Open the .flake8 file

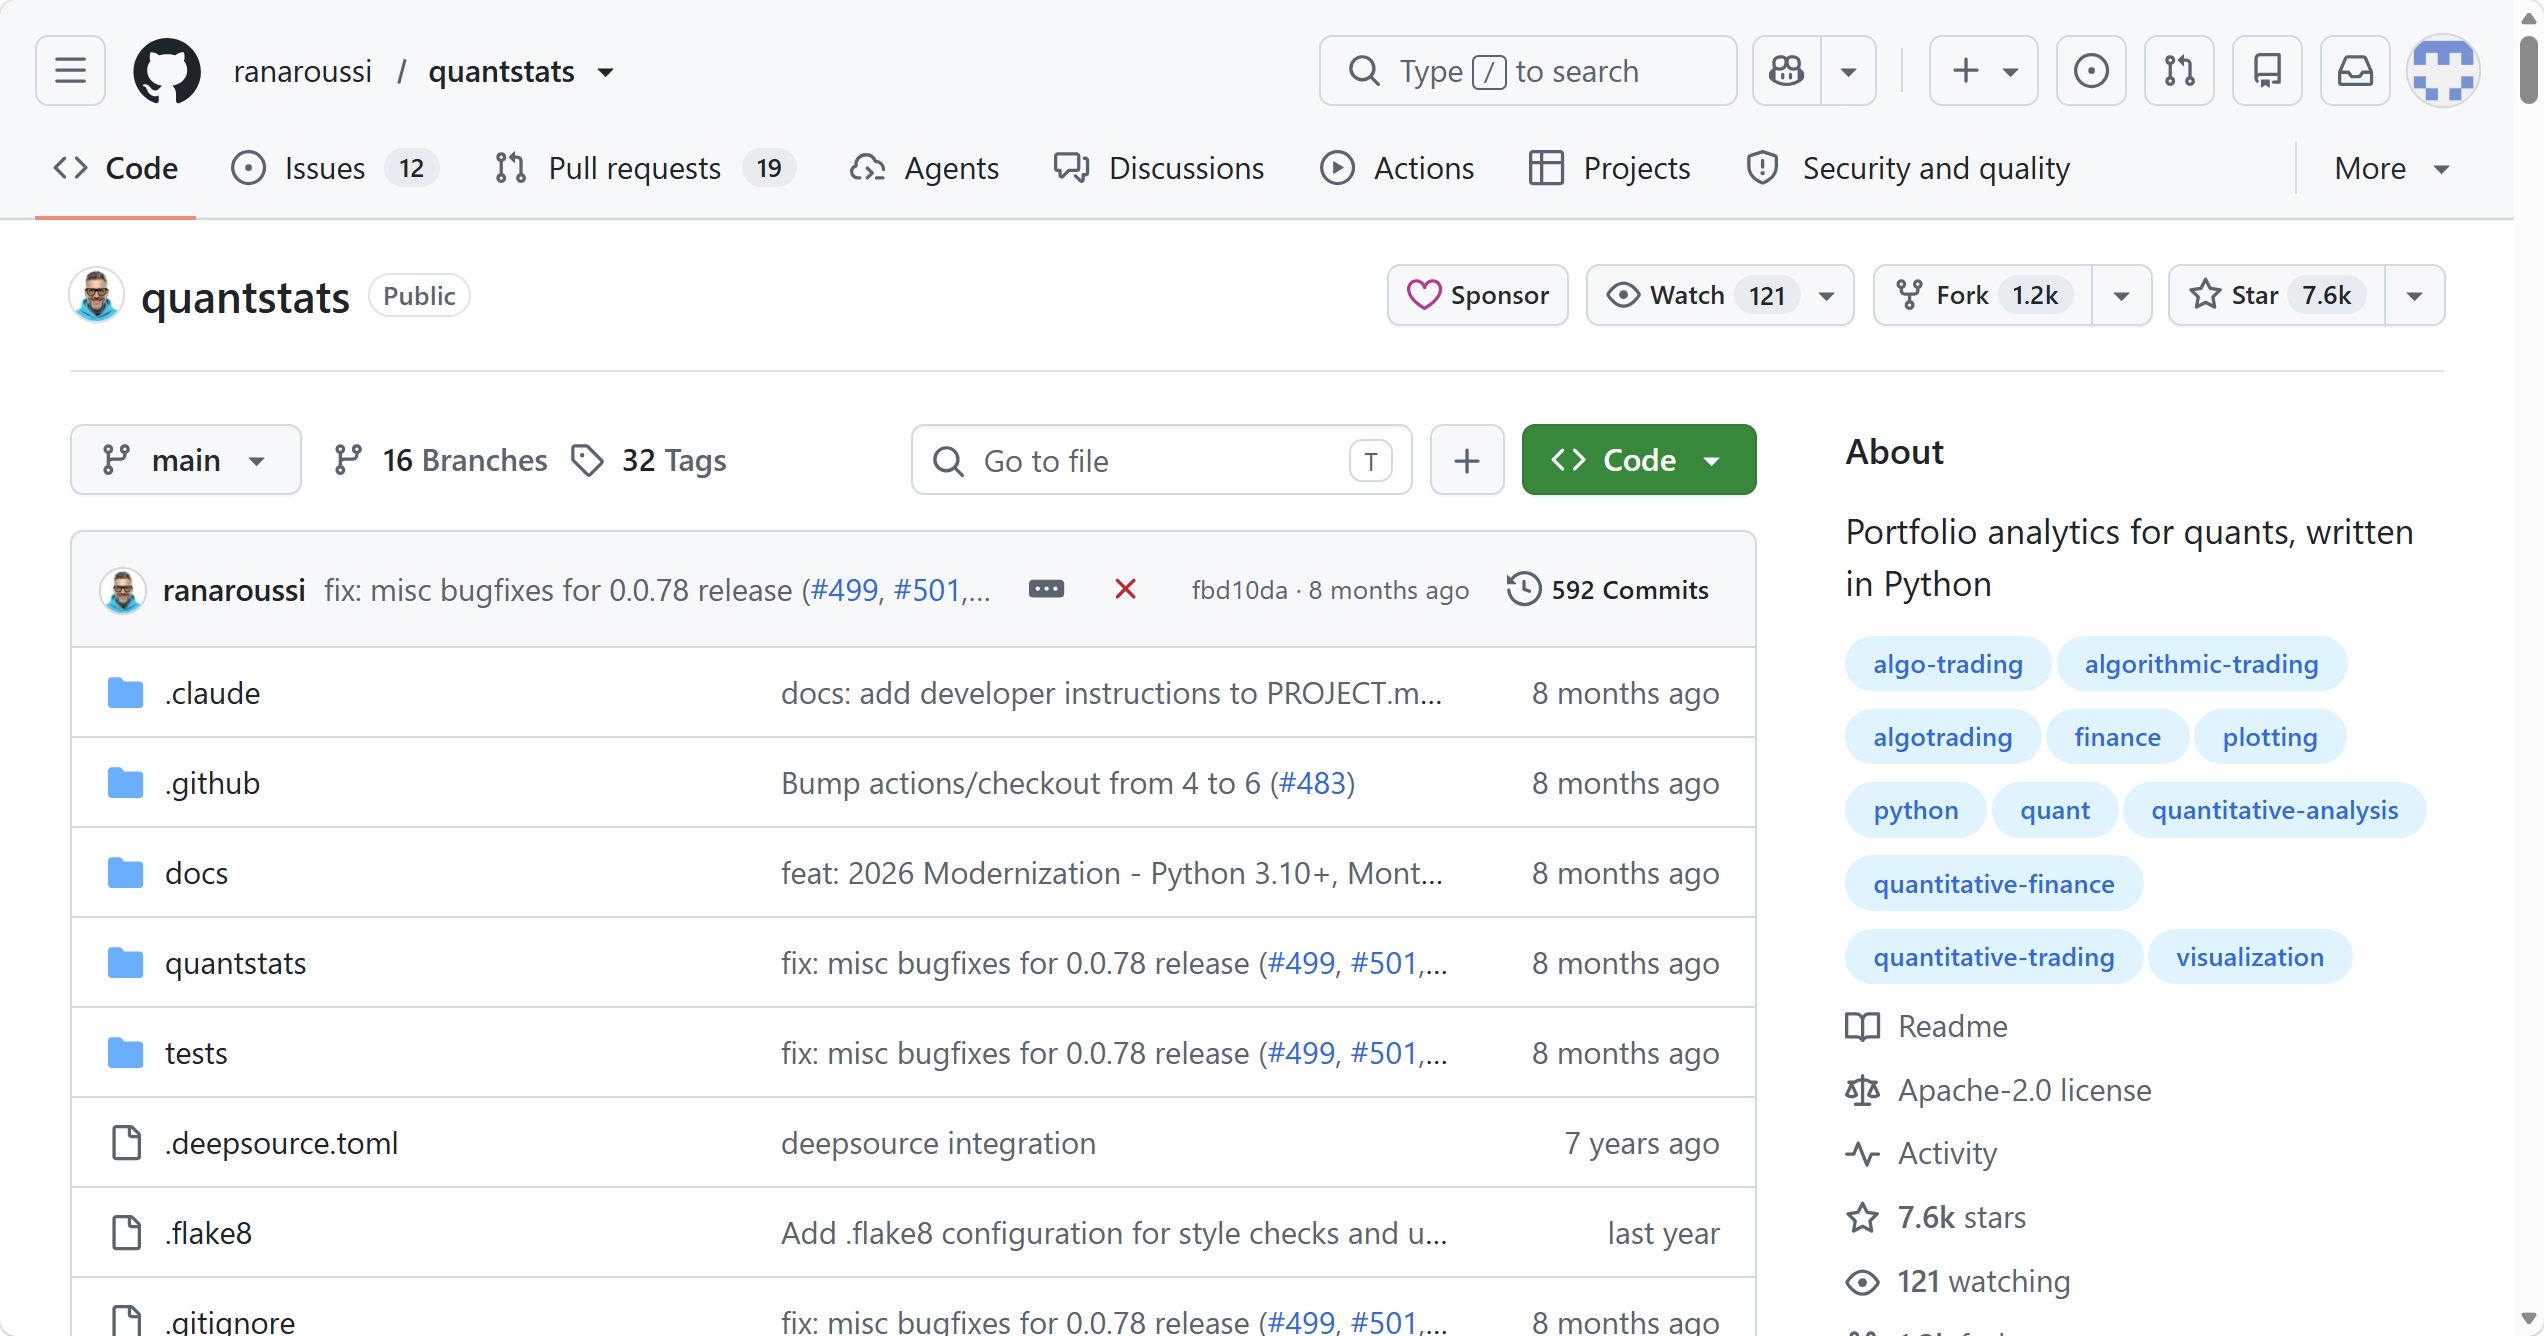point(208,1233)
